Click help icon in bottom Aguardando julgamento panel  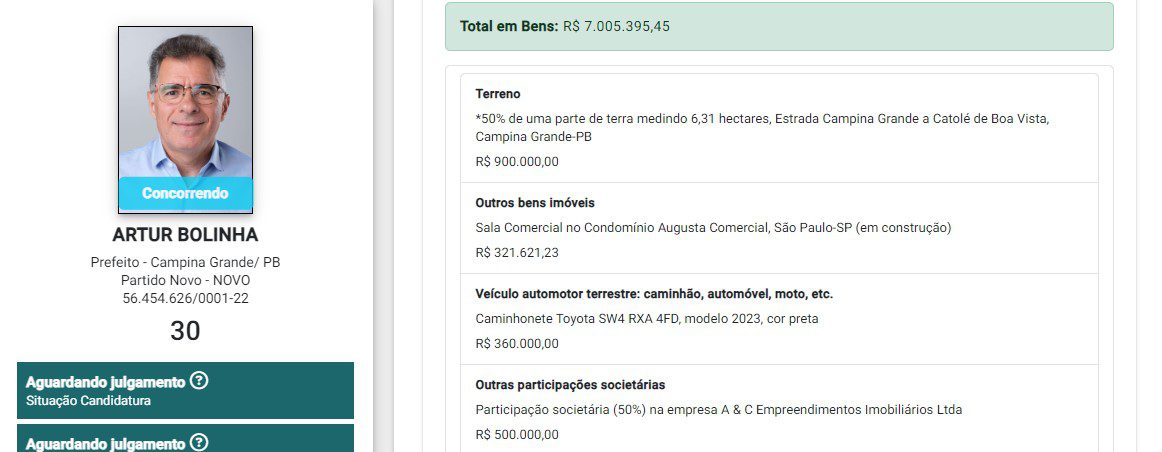pos(199,442)
